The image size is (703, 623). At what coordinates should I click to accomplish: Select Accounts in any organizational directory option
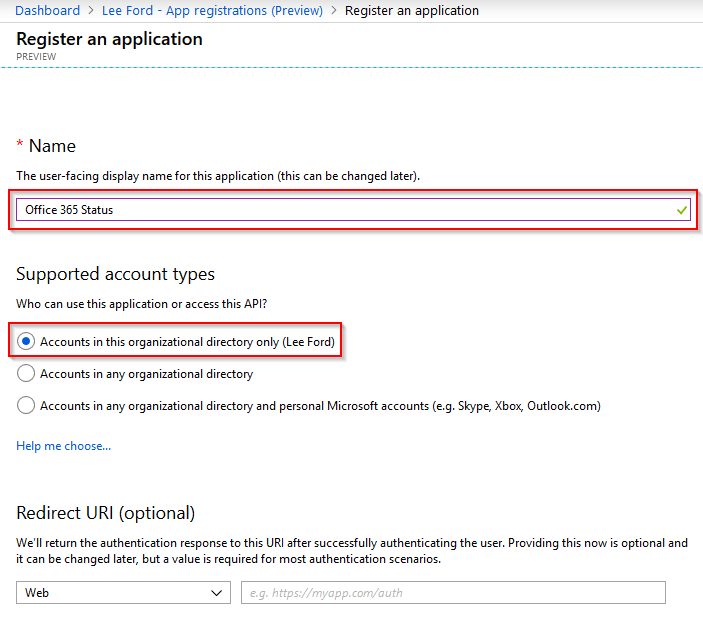[26, 373]
